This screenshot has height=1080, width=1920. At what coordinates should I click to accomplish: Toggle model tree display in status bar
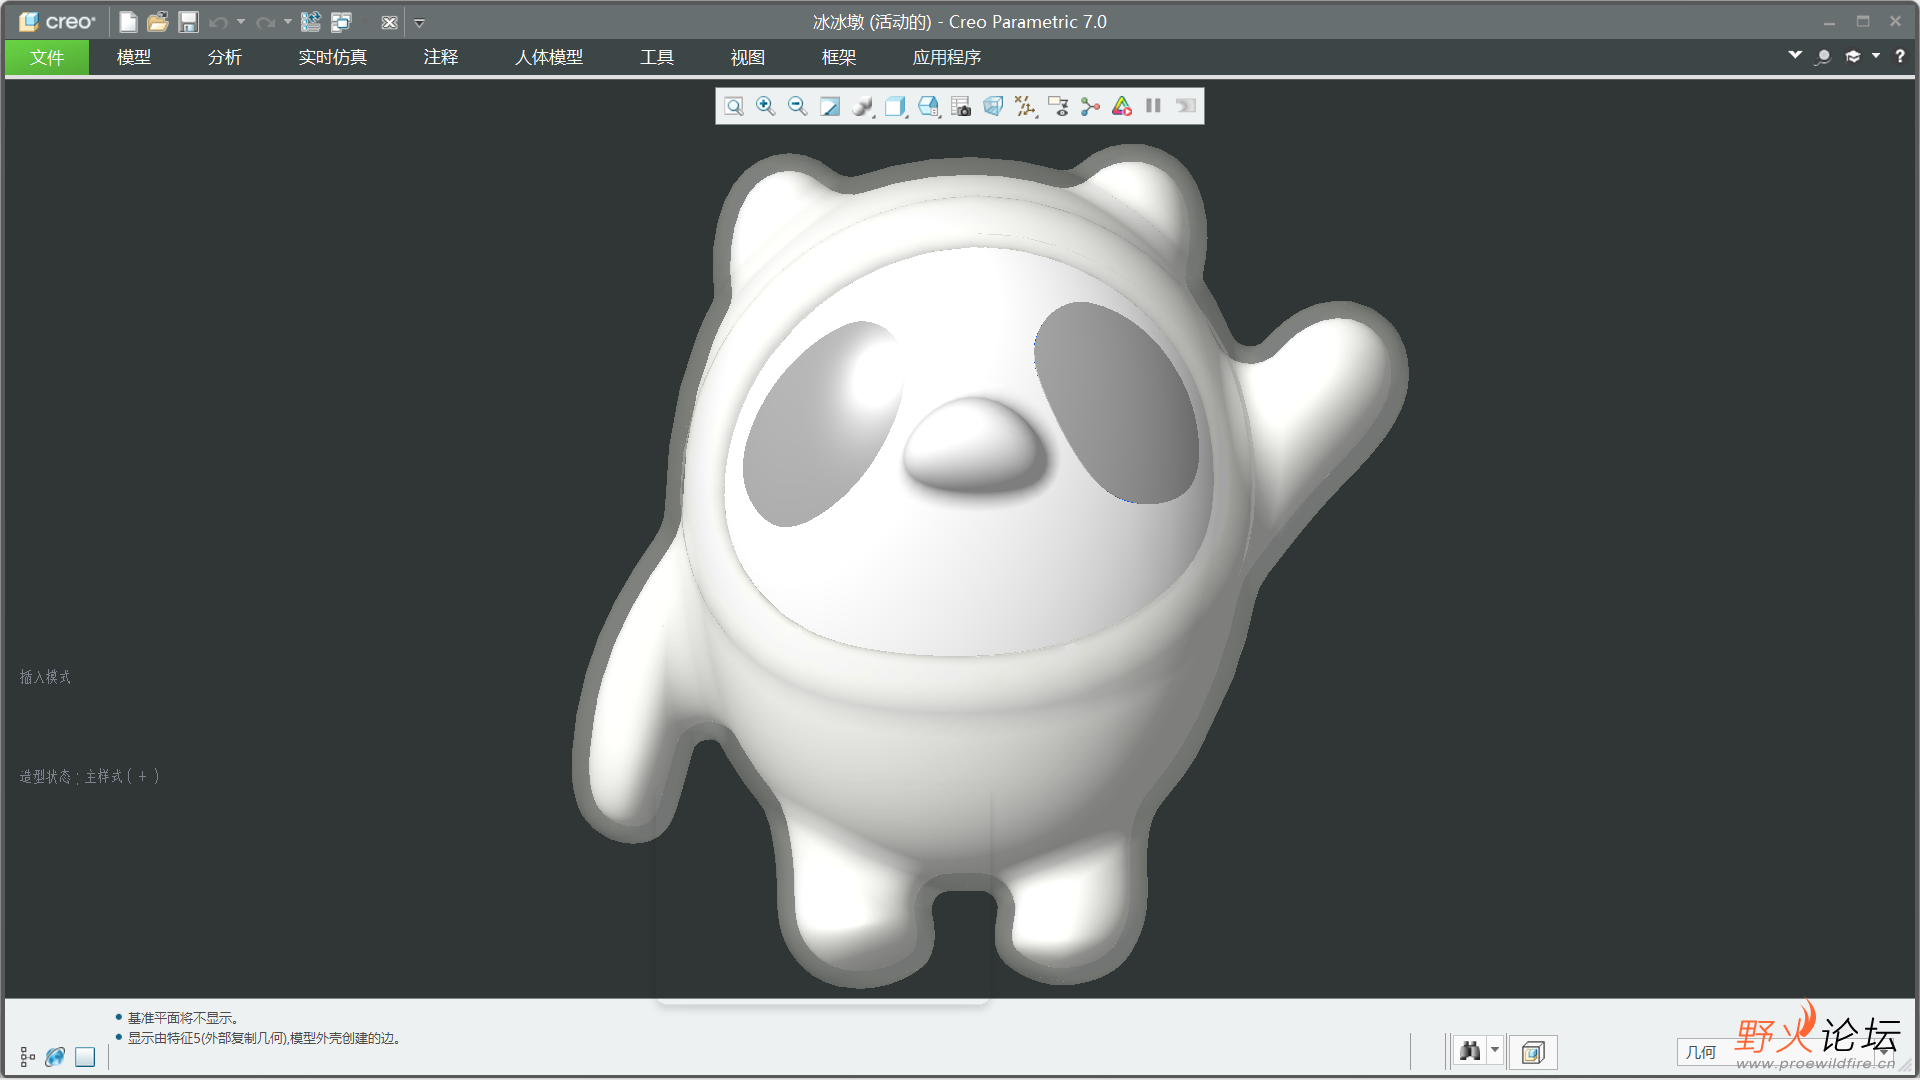coord(28,1057)
